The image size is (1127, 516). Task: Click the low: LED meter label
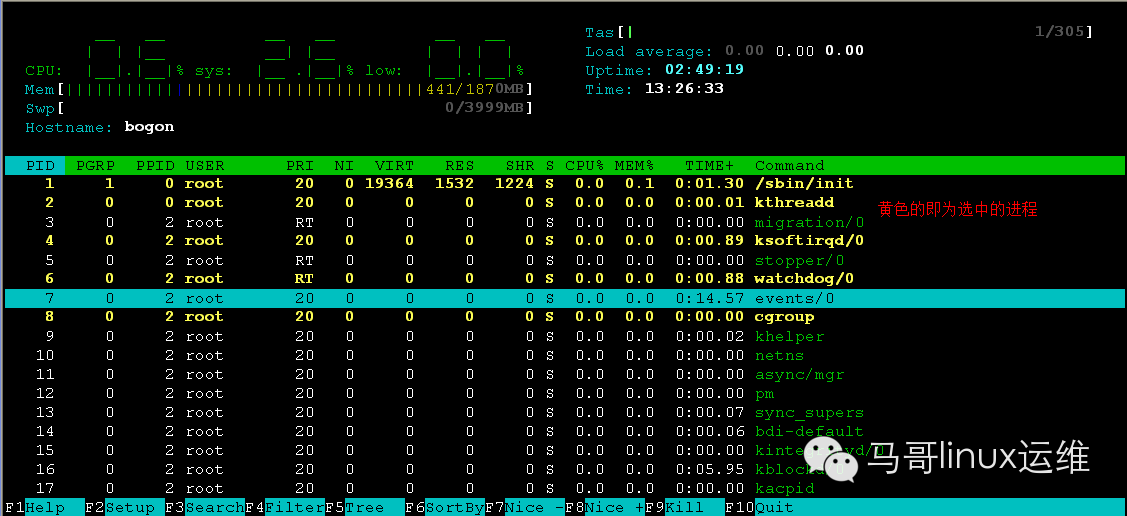point(385,71)
